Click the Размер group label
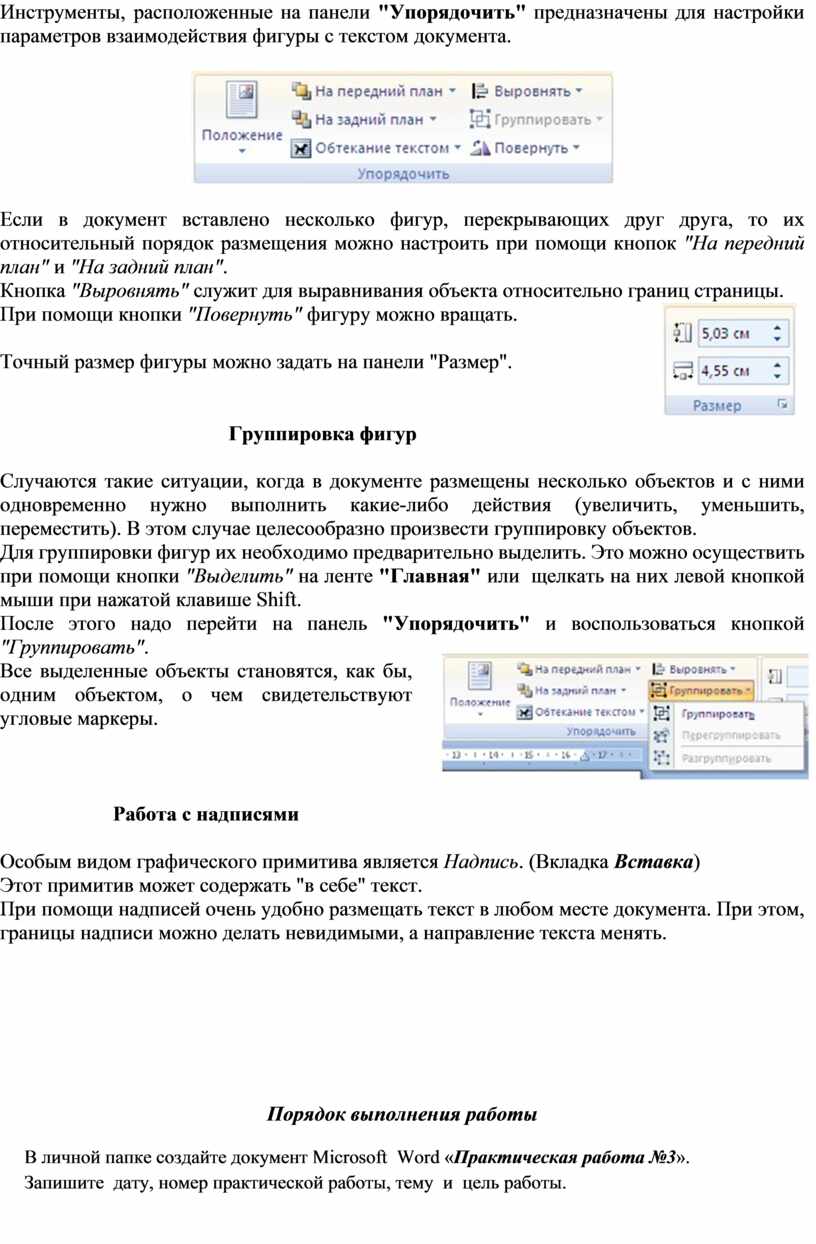The height and width of the screenshot is (1244, 816). (718, 405)
